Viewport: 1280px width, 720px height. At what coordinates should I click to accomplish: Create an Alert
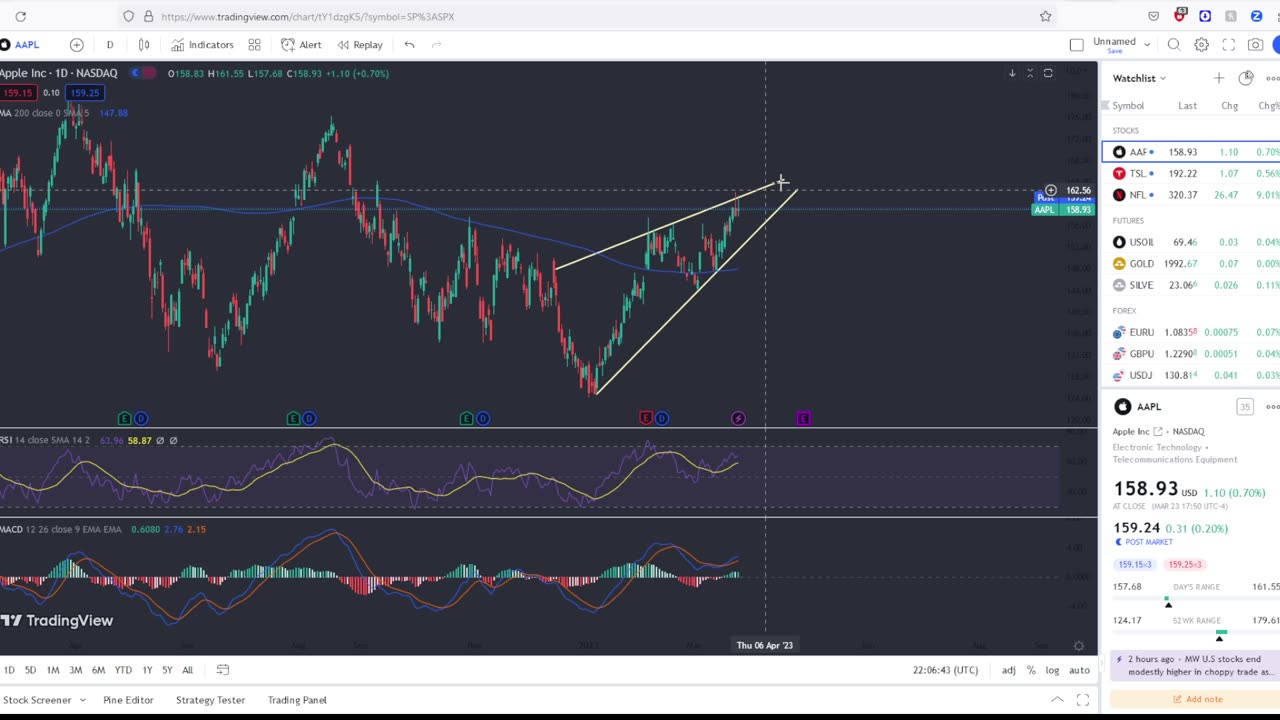click(x=302, y=44)
